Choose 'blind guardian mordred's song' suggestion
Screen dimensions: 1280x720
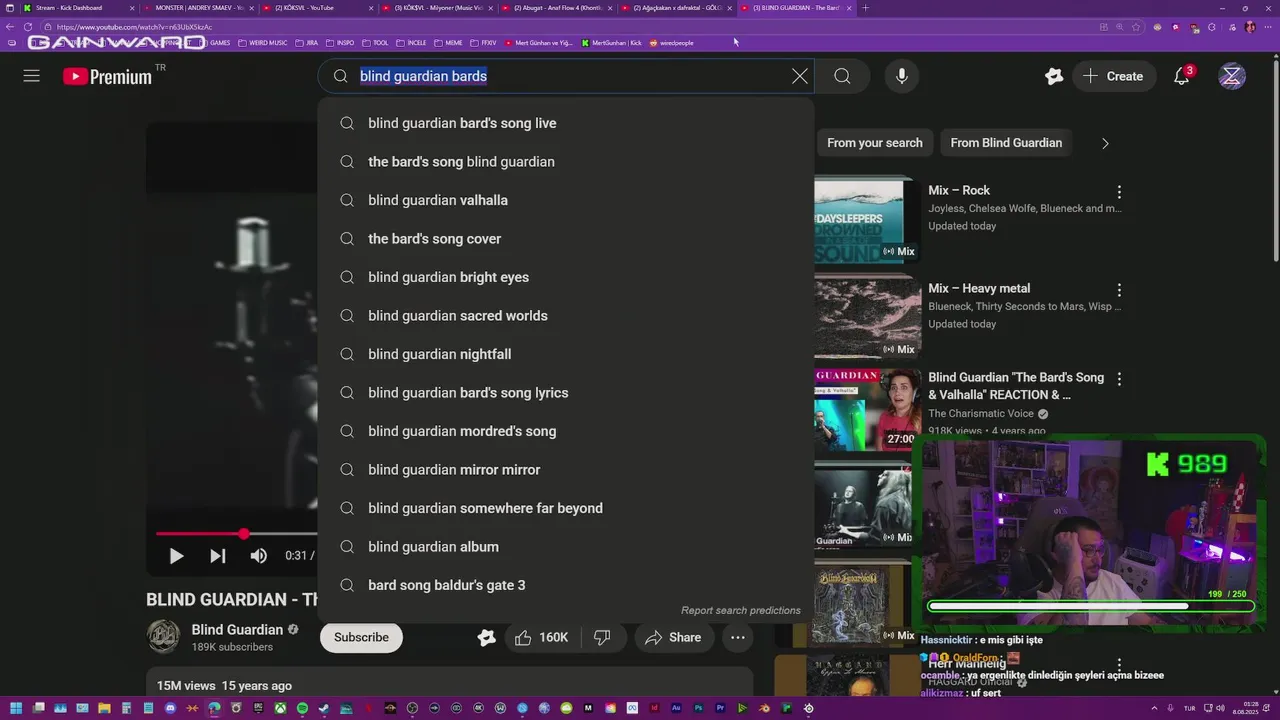[566, 431]
